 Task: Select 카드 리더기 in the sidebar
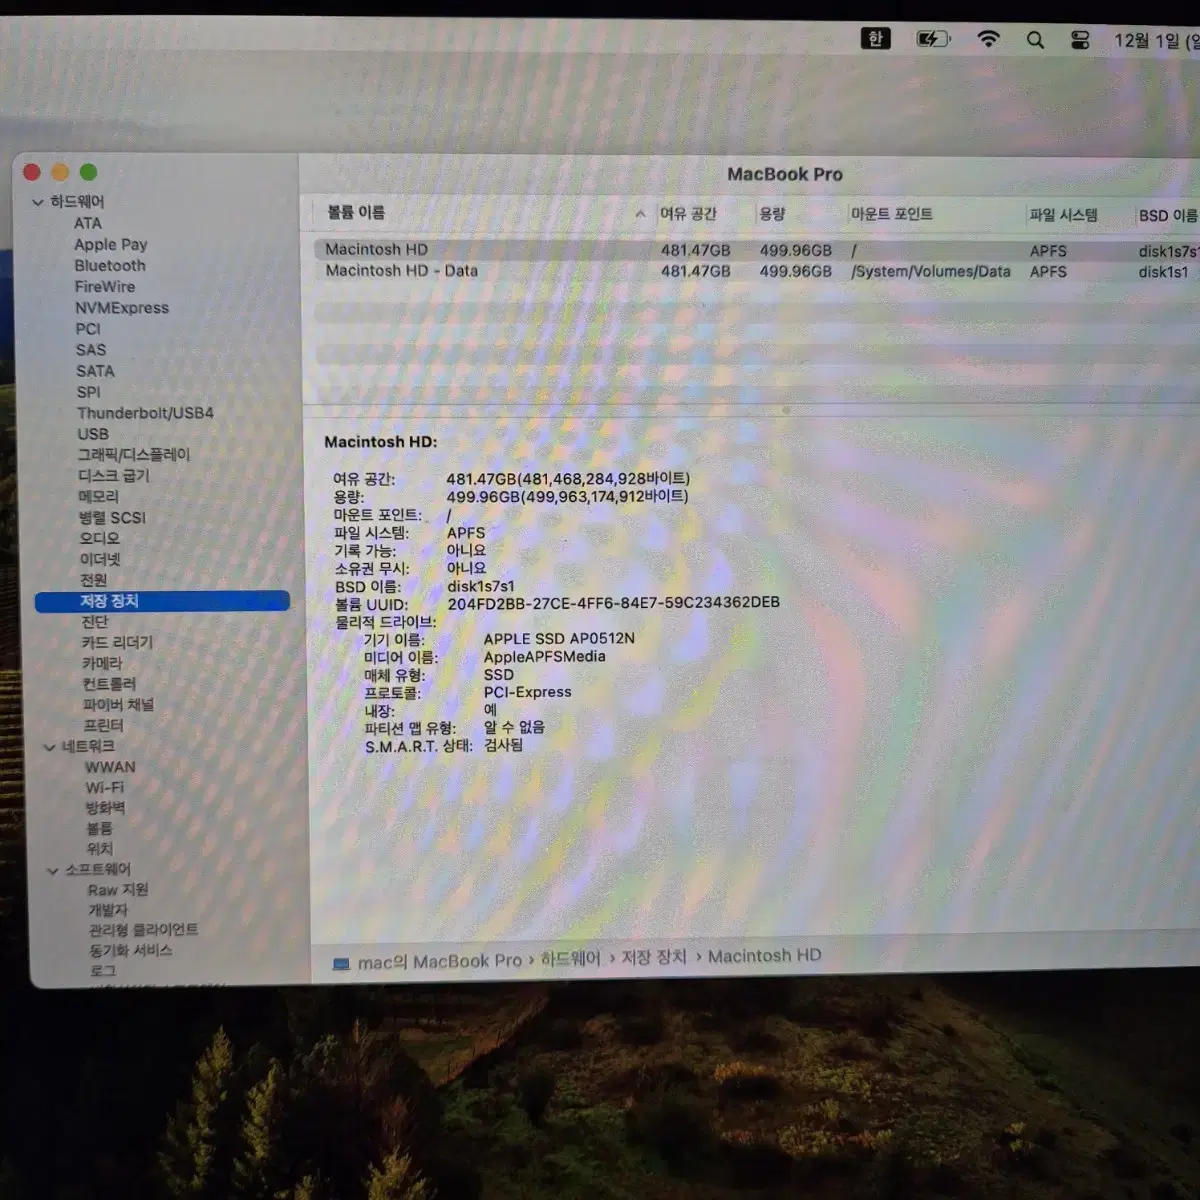point(117,642)
